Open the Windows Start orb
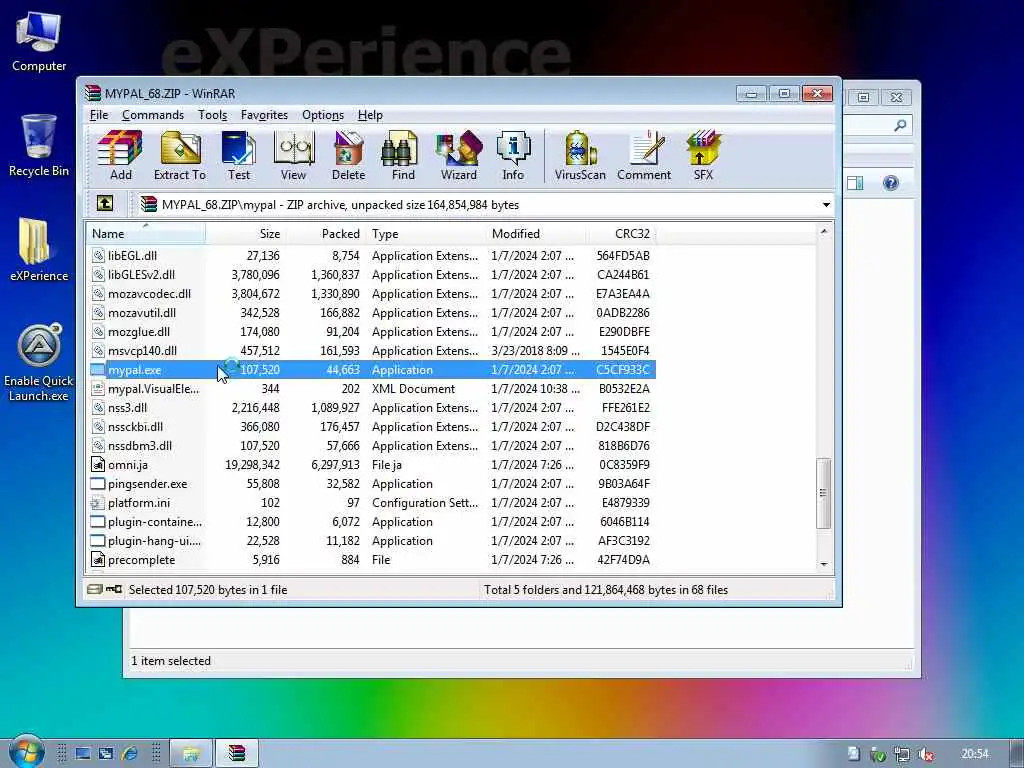 click(x=26, y=751)
